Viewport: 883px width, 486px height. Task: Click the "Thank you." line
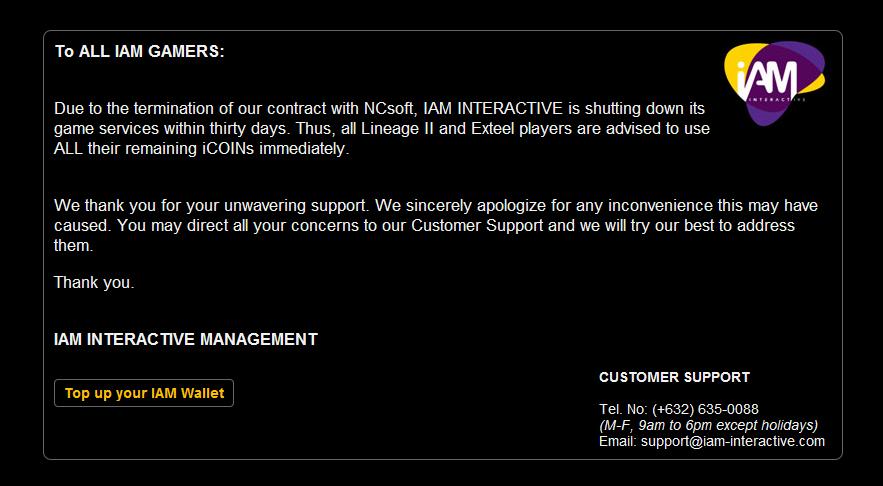pyautogui.click(x=94, y=282)
